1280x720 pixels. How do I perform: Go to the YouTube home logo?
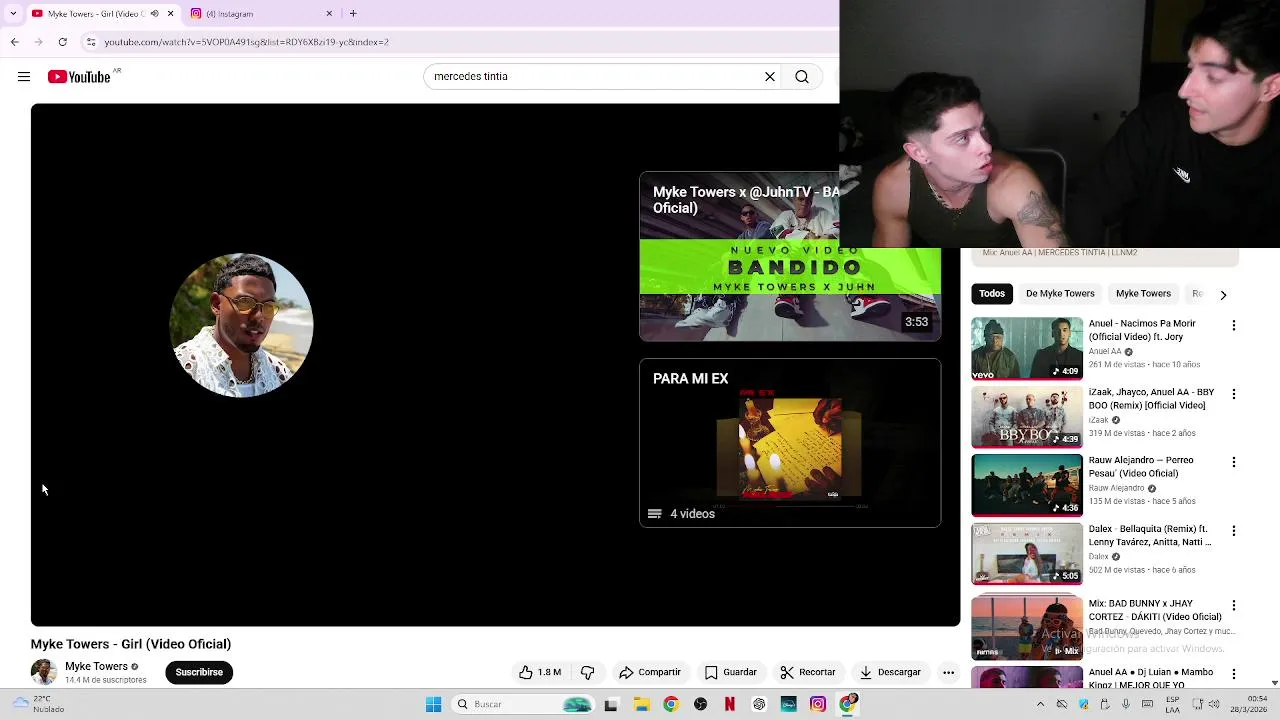[79, 77]
